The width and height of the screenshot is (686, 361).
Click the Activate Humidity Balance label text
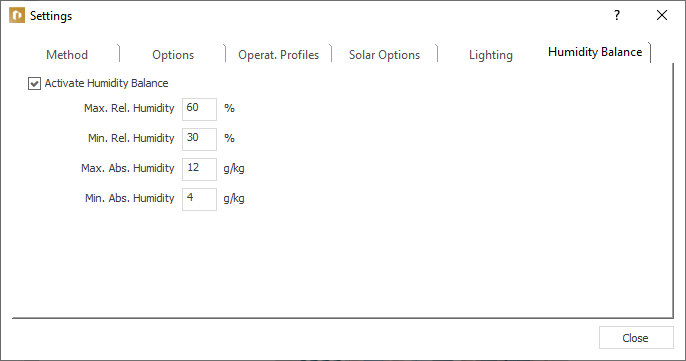pos(106,83)
